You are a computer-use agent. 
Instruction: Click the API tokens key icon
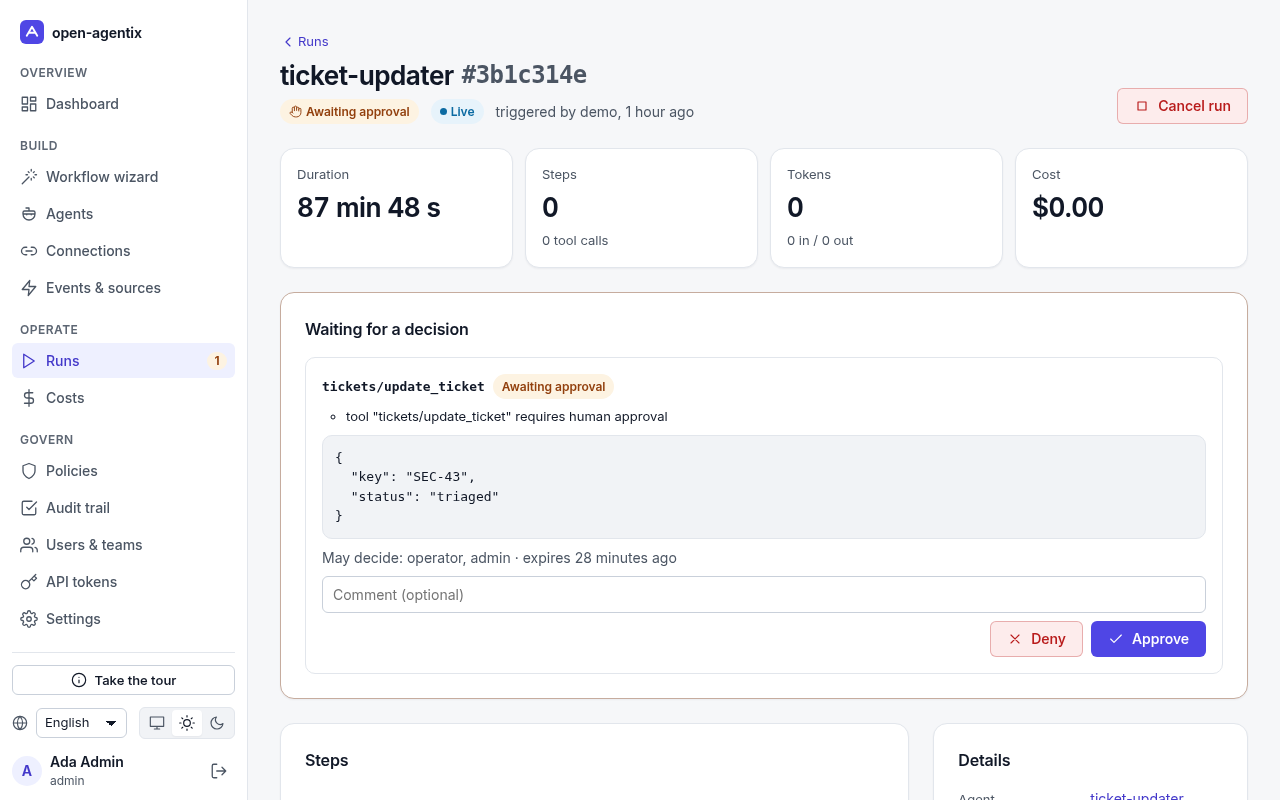pos(29,582)
